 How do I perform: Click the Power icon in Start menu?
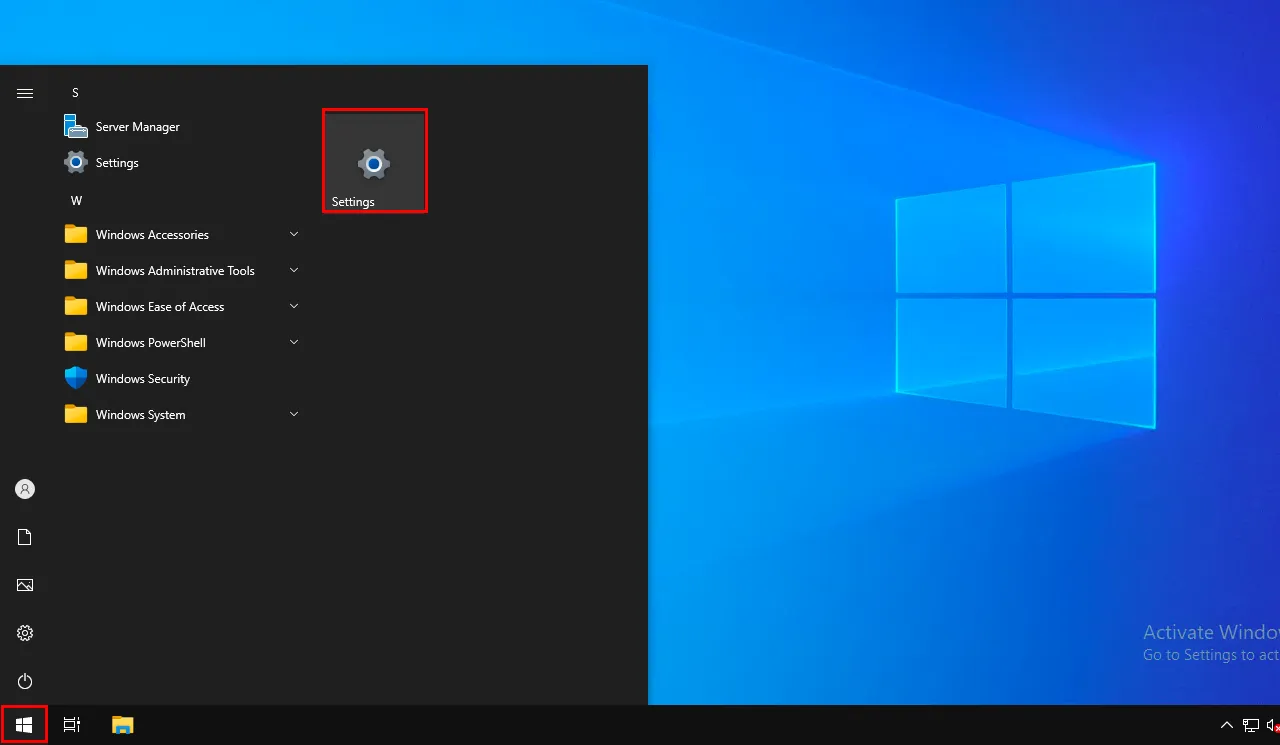coord(25,681)
